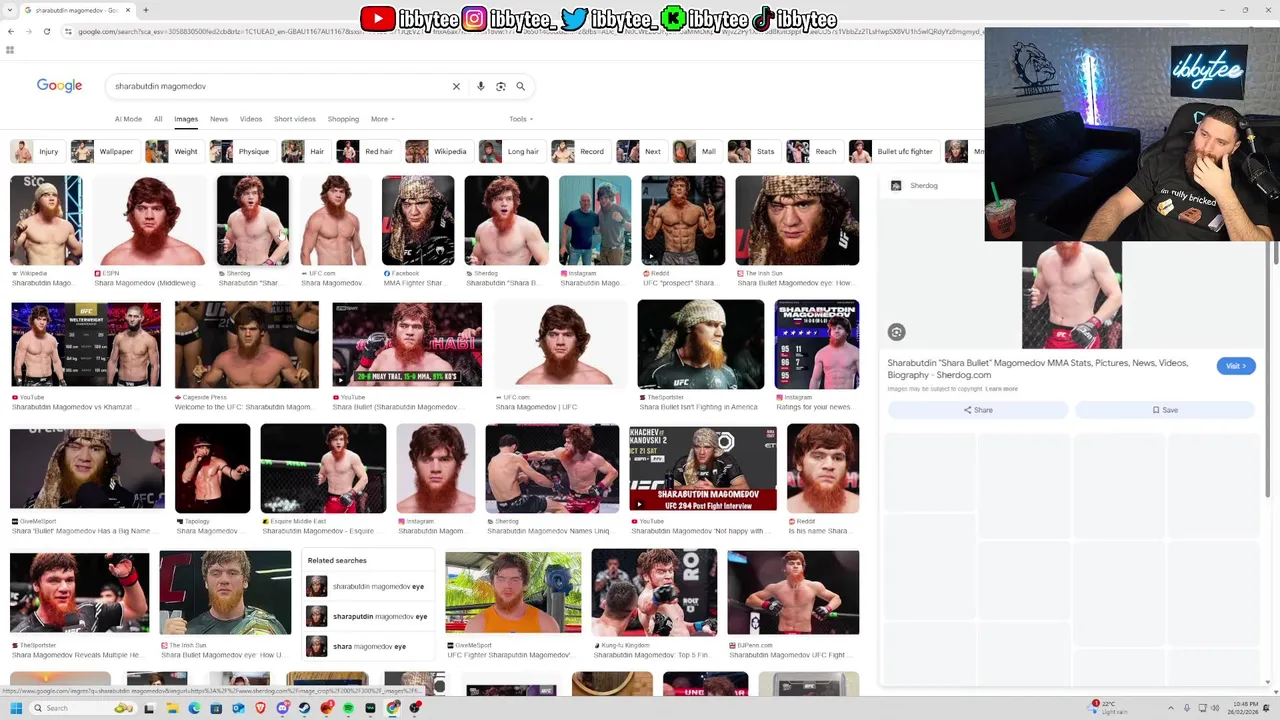The width and height of the screenshot is (1280, 720).
Task: Open Microsoft Store from the taskbar
Action: 216,708
